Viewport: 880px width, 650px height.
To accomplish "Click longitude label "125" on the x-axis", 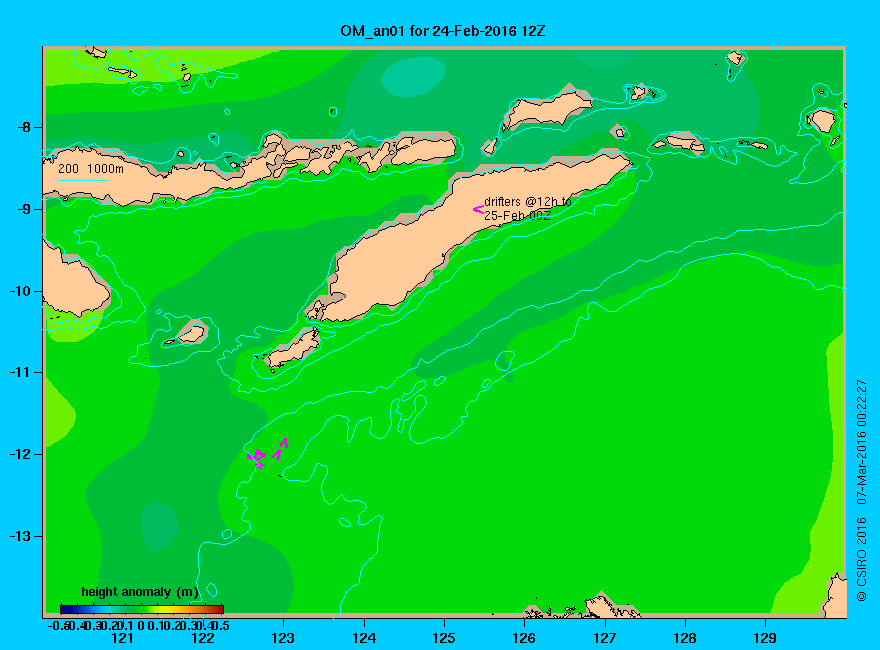I will [444, 638].
